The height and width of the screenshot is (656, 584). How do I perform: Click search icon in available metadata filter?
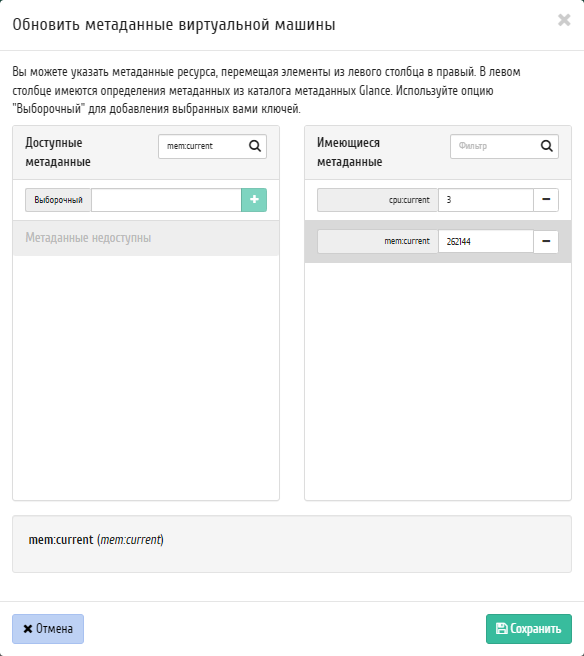tap(255, 146)
